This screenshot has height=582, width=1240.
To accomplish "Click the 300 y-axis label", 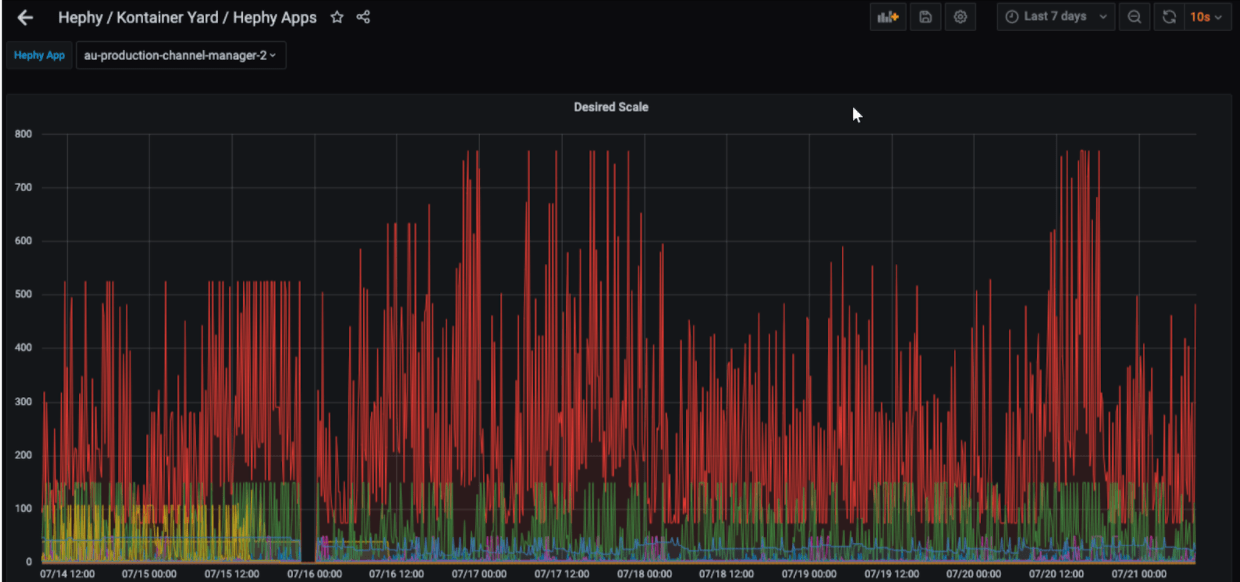I will click(x=23, y=402).
